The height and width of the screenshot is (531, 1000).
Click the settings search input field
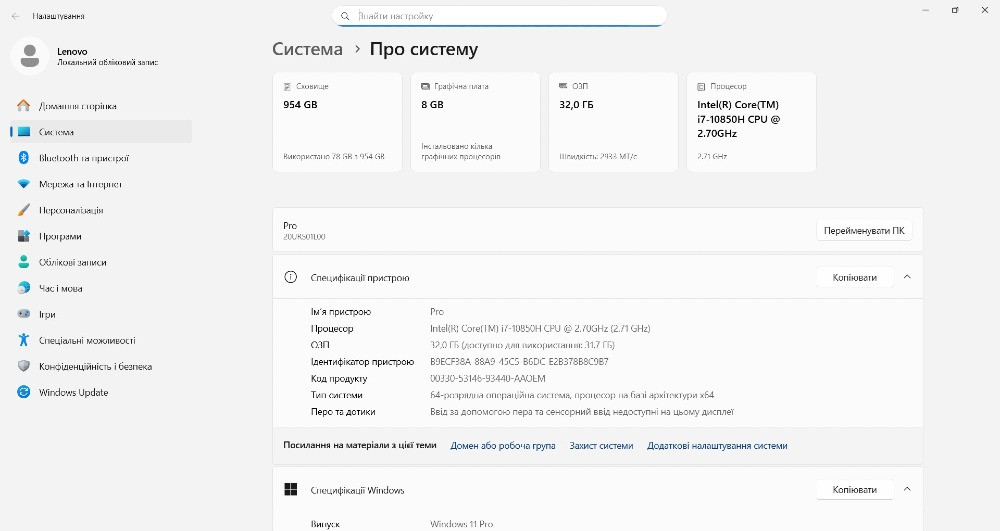[x=499, y=16]
